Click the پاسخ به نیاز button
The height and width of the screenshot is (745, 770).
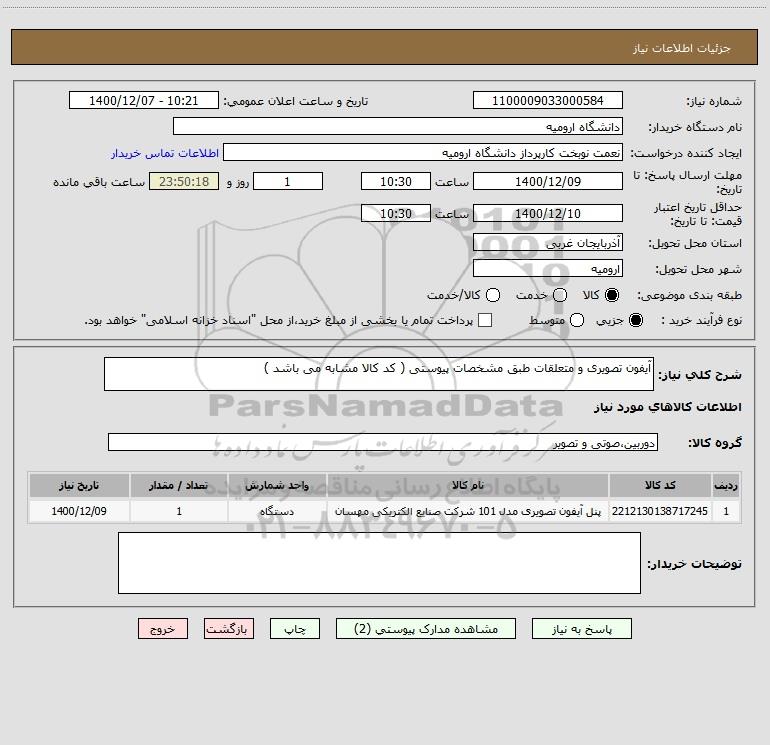pos(581,629)
